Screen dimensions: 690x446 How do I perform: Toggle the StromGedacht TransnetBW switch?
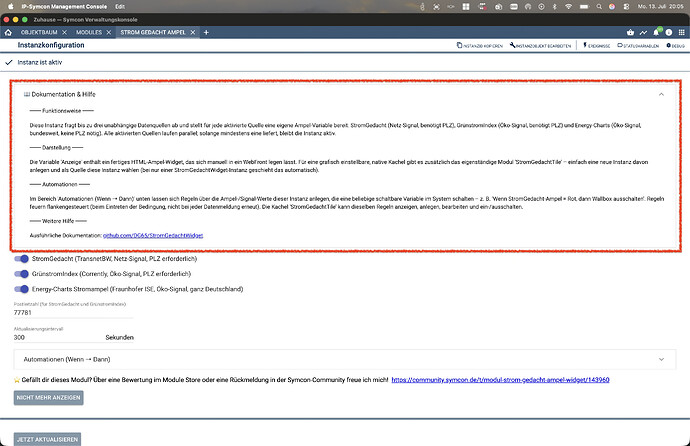[21, 259]
